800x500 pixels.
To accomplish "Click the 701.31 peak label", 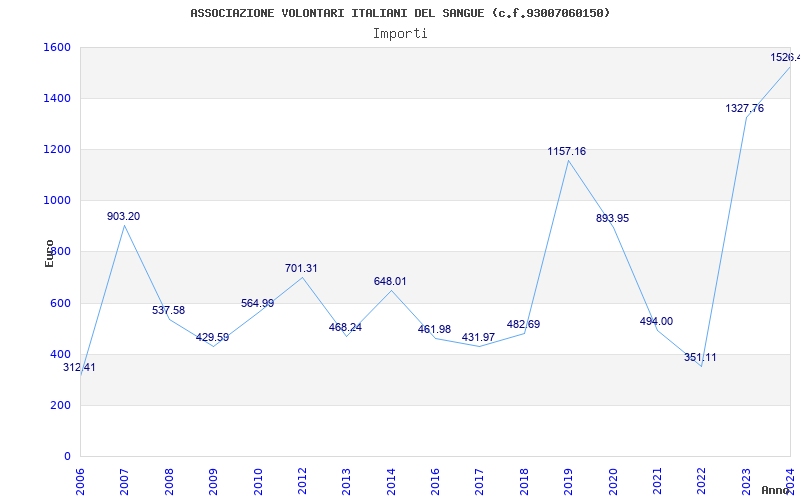I will [x=301, y=268].
